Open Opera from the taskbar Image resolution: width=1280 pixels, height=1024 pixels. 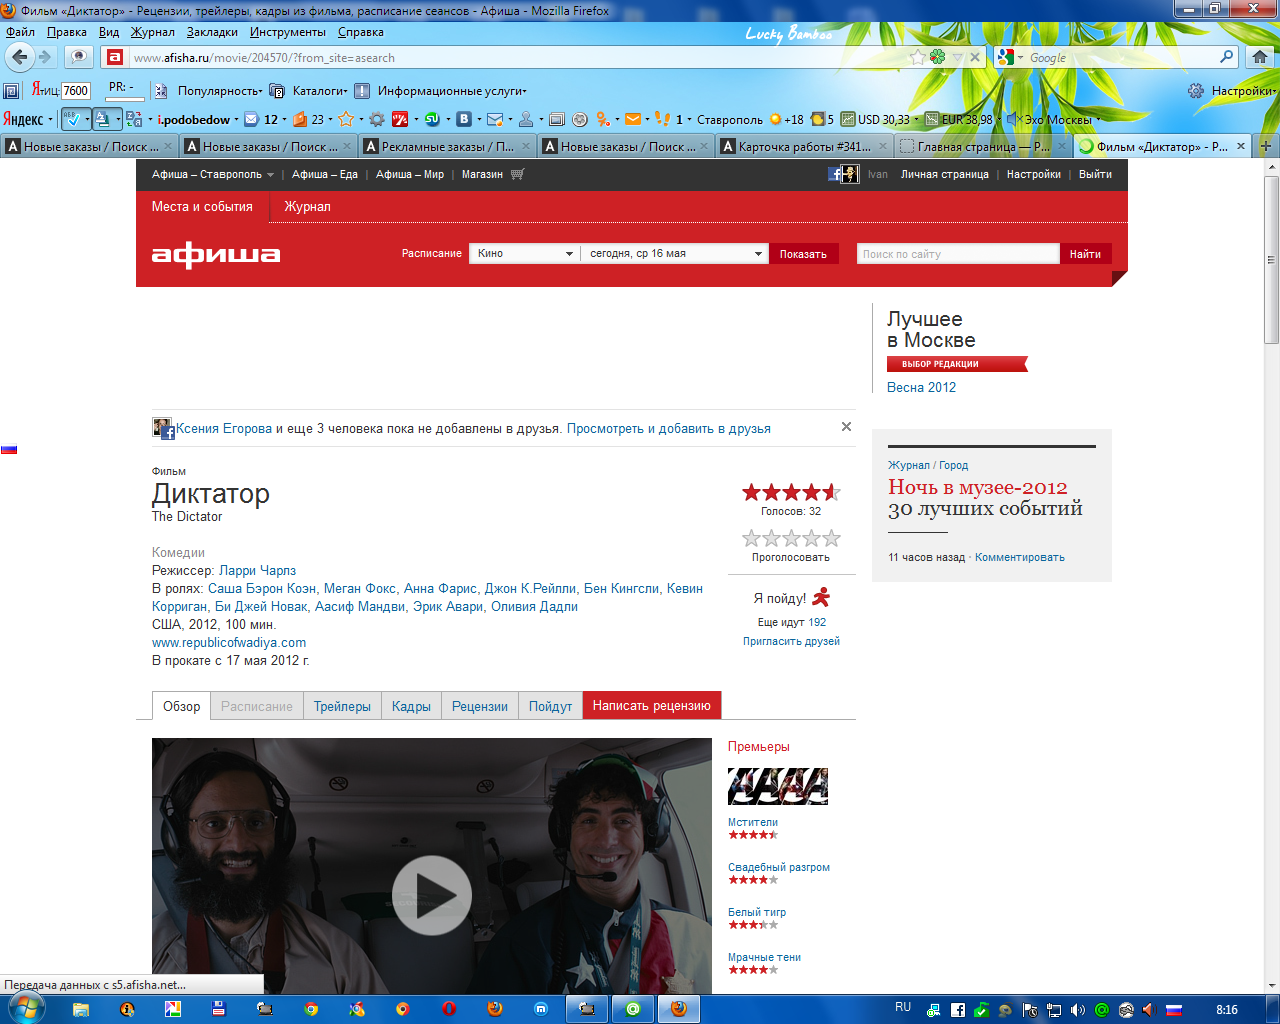449,1009
